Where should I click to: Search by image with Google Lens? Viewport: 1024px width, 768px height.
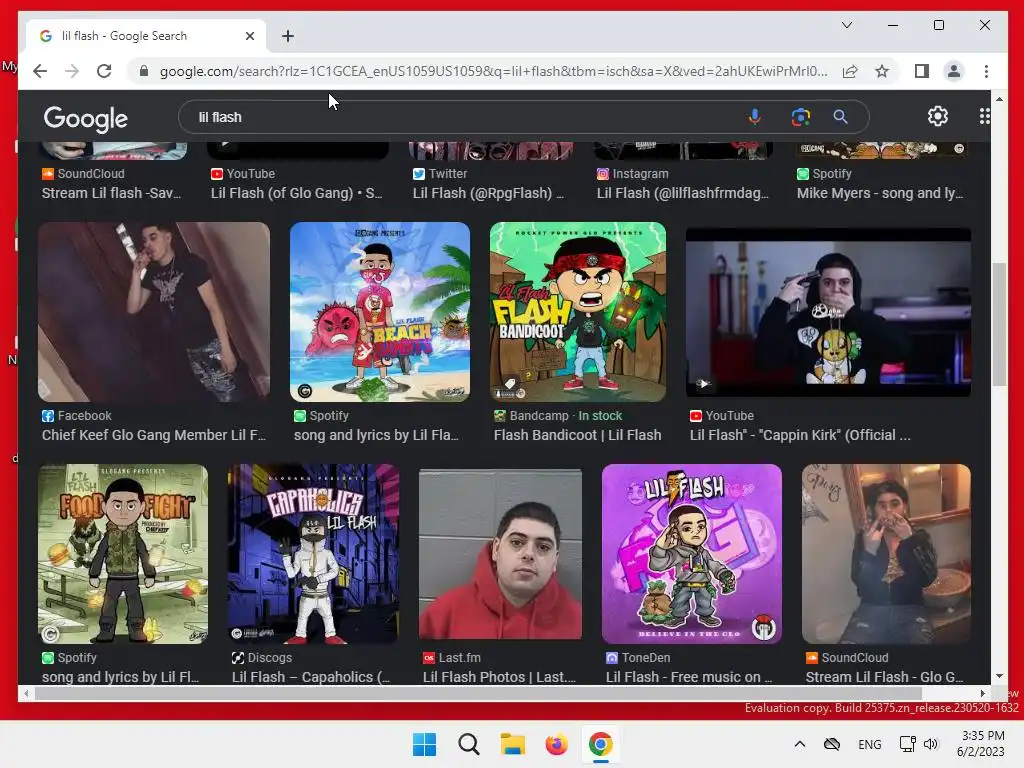click(801, 117)
